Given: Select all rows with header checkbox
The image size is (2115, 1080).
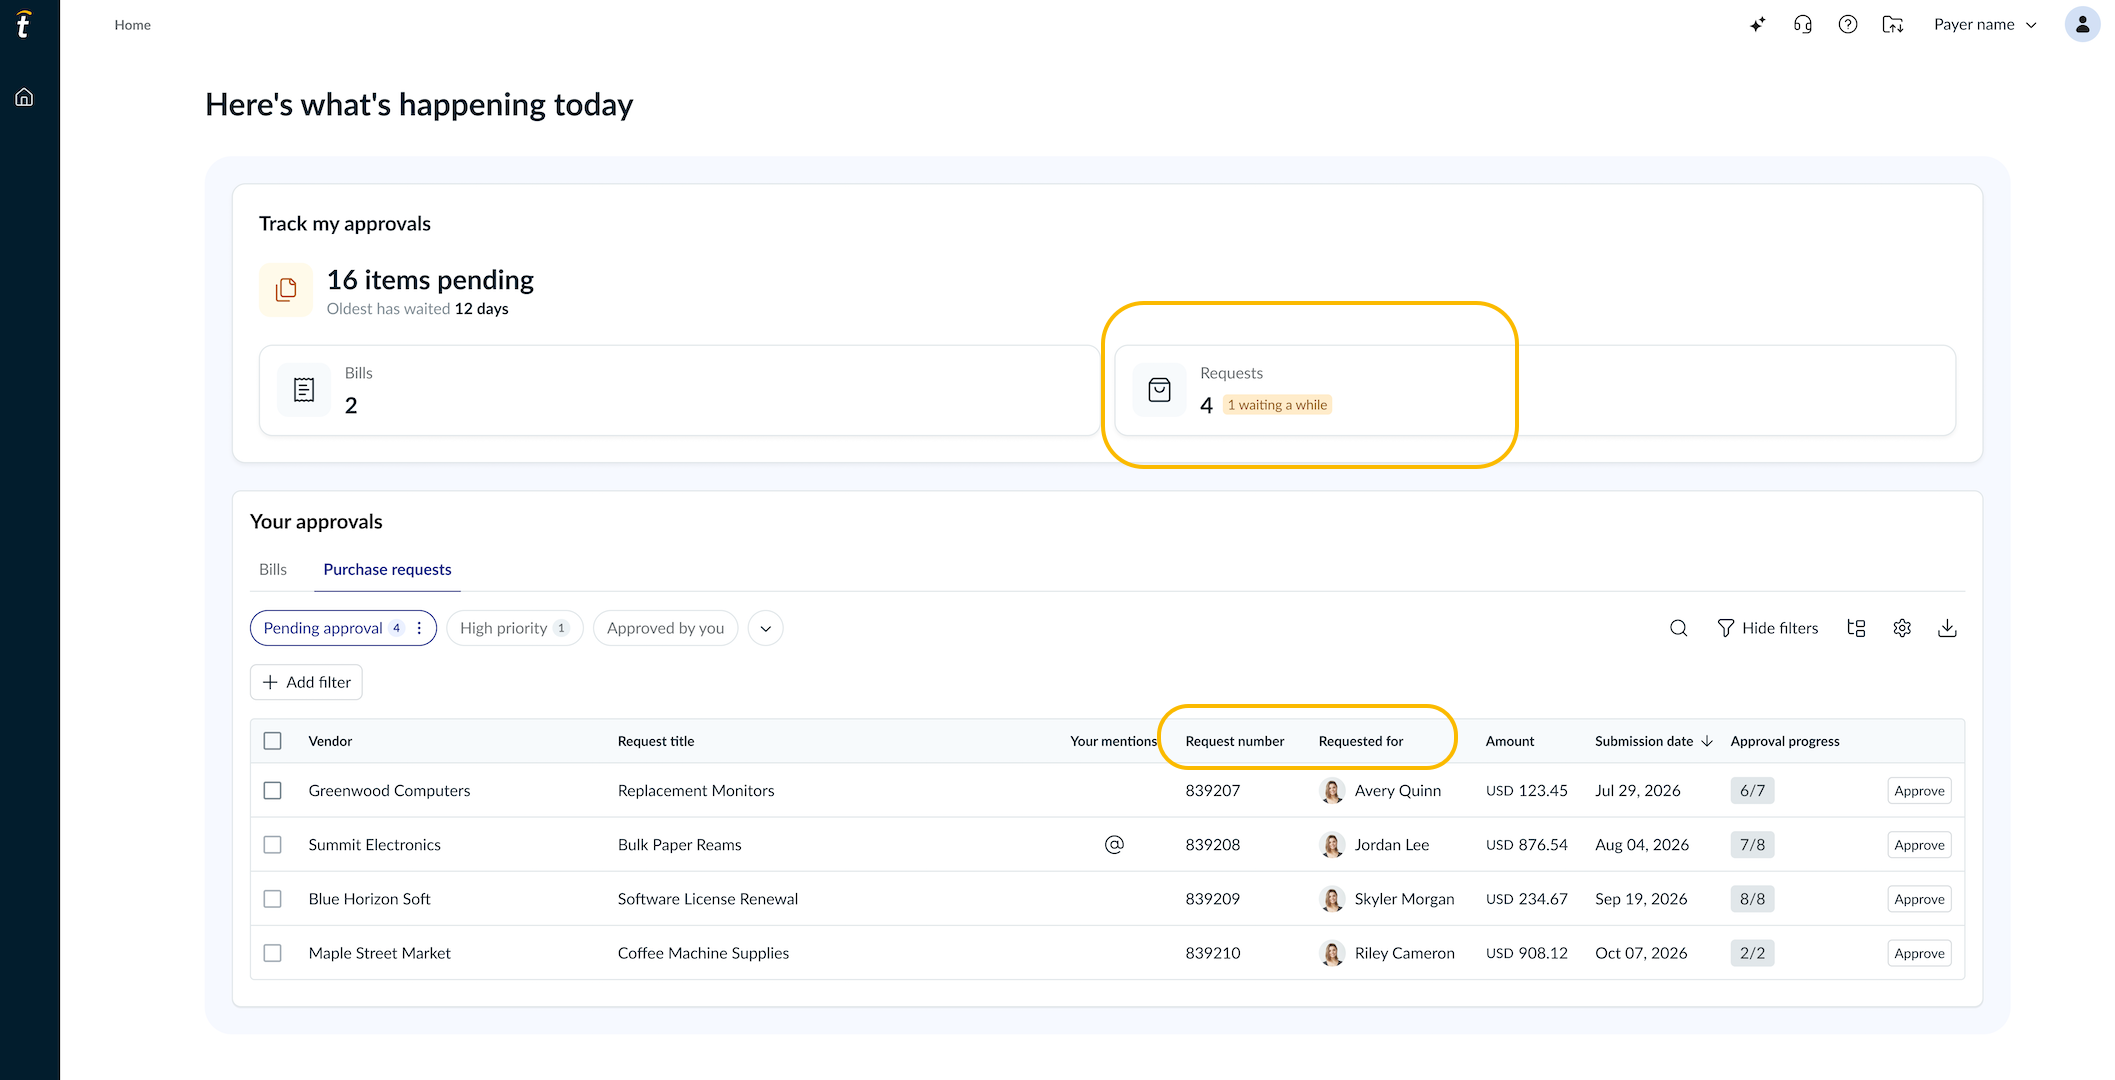Looking at the screenshot, I should (272, 741).
